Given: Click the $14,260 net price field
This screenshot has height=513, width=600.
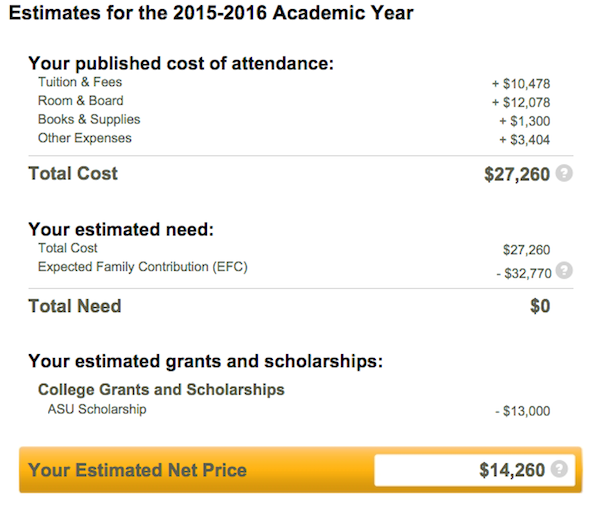Looking at the screenshot, I should tap(474, 470).
